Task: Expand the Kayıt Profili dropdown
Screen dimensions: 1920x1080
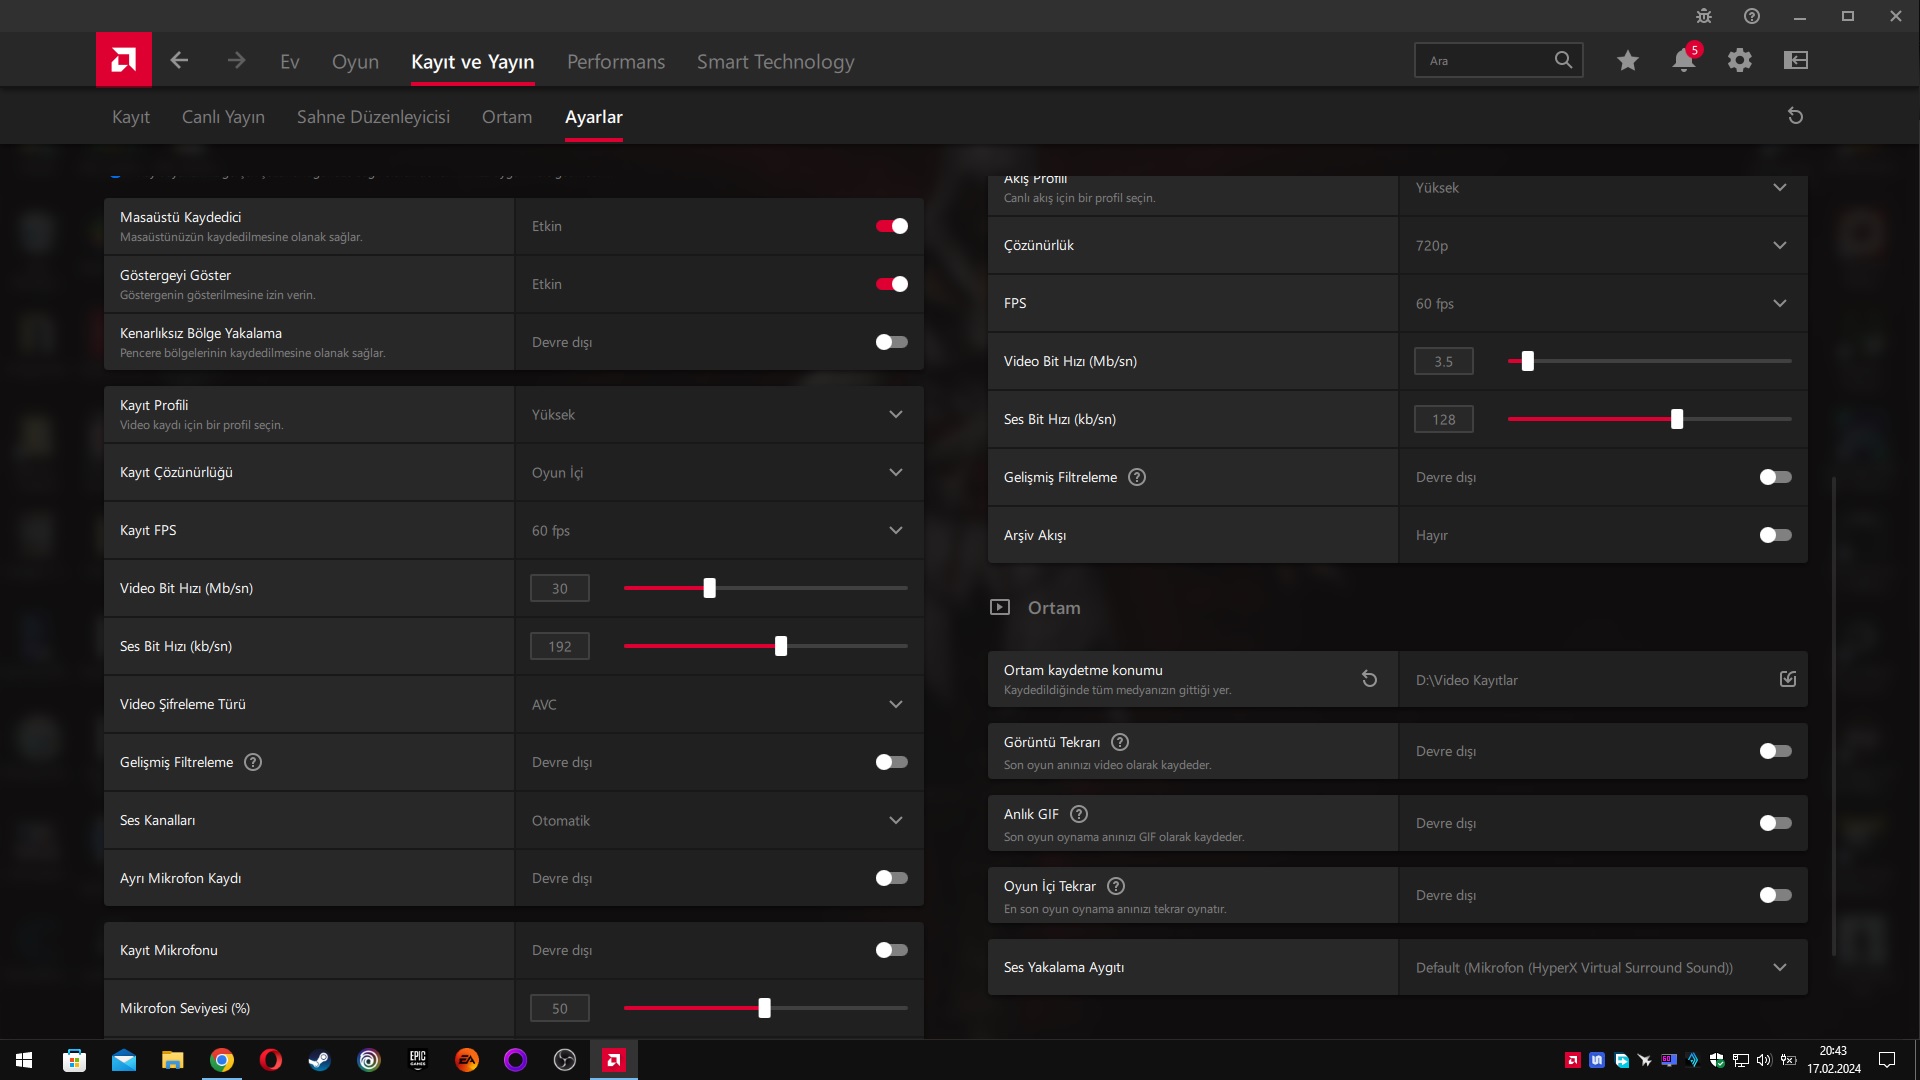Action: coord(895,414)
